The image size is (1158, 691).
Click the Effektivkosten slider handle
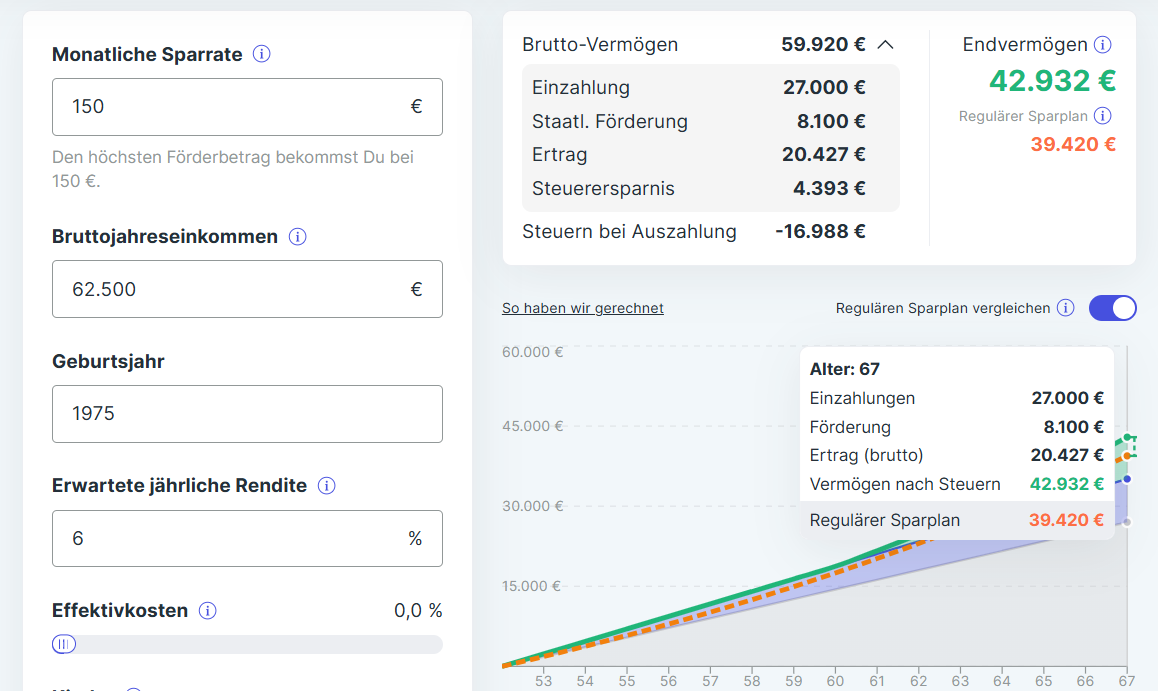click(x=64, y=644)
